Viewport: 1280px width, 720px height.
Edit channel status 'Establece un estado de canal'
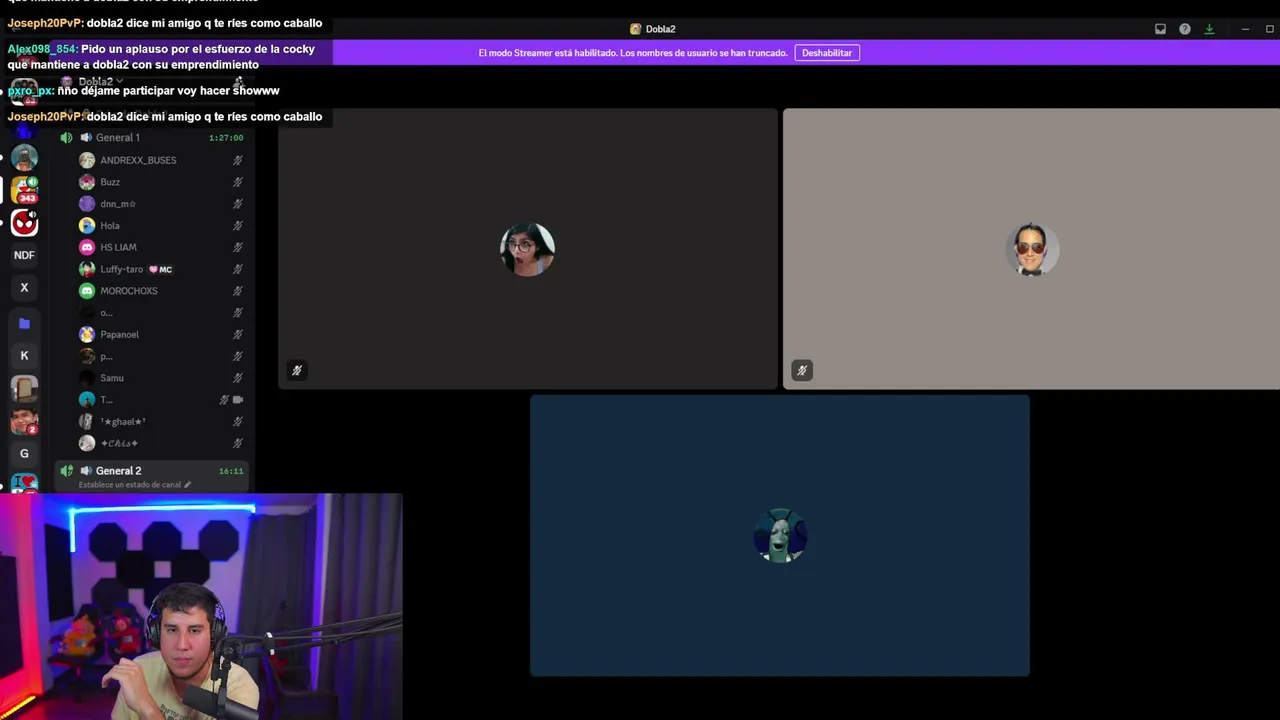click(x=129, y=485)
